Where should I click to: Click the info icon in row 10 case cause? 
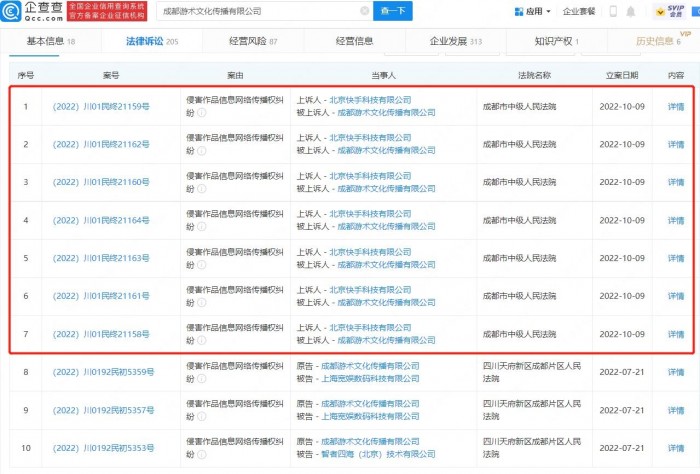pyautogui.click(x=202, y=454)
